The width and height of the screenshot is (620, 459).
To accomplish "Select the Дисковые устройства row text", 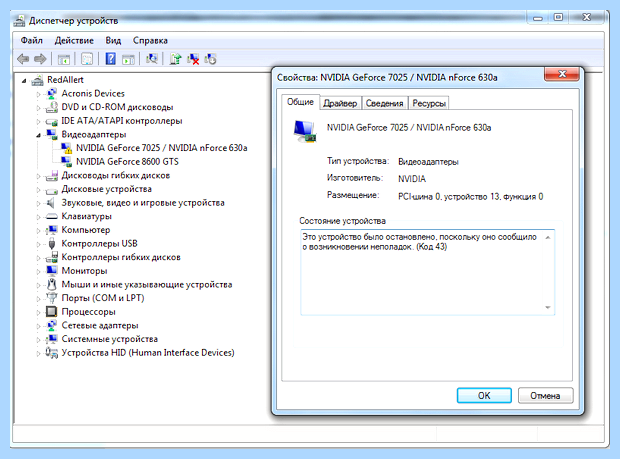I will click(106, 189).
